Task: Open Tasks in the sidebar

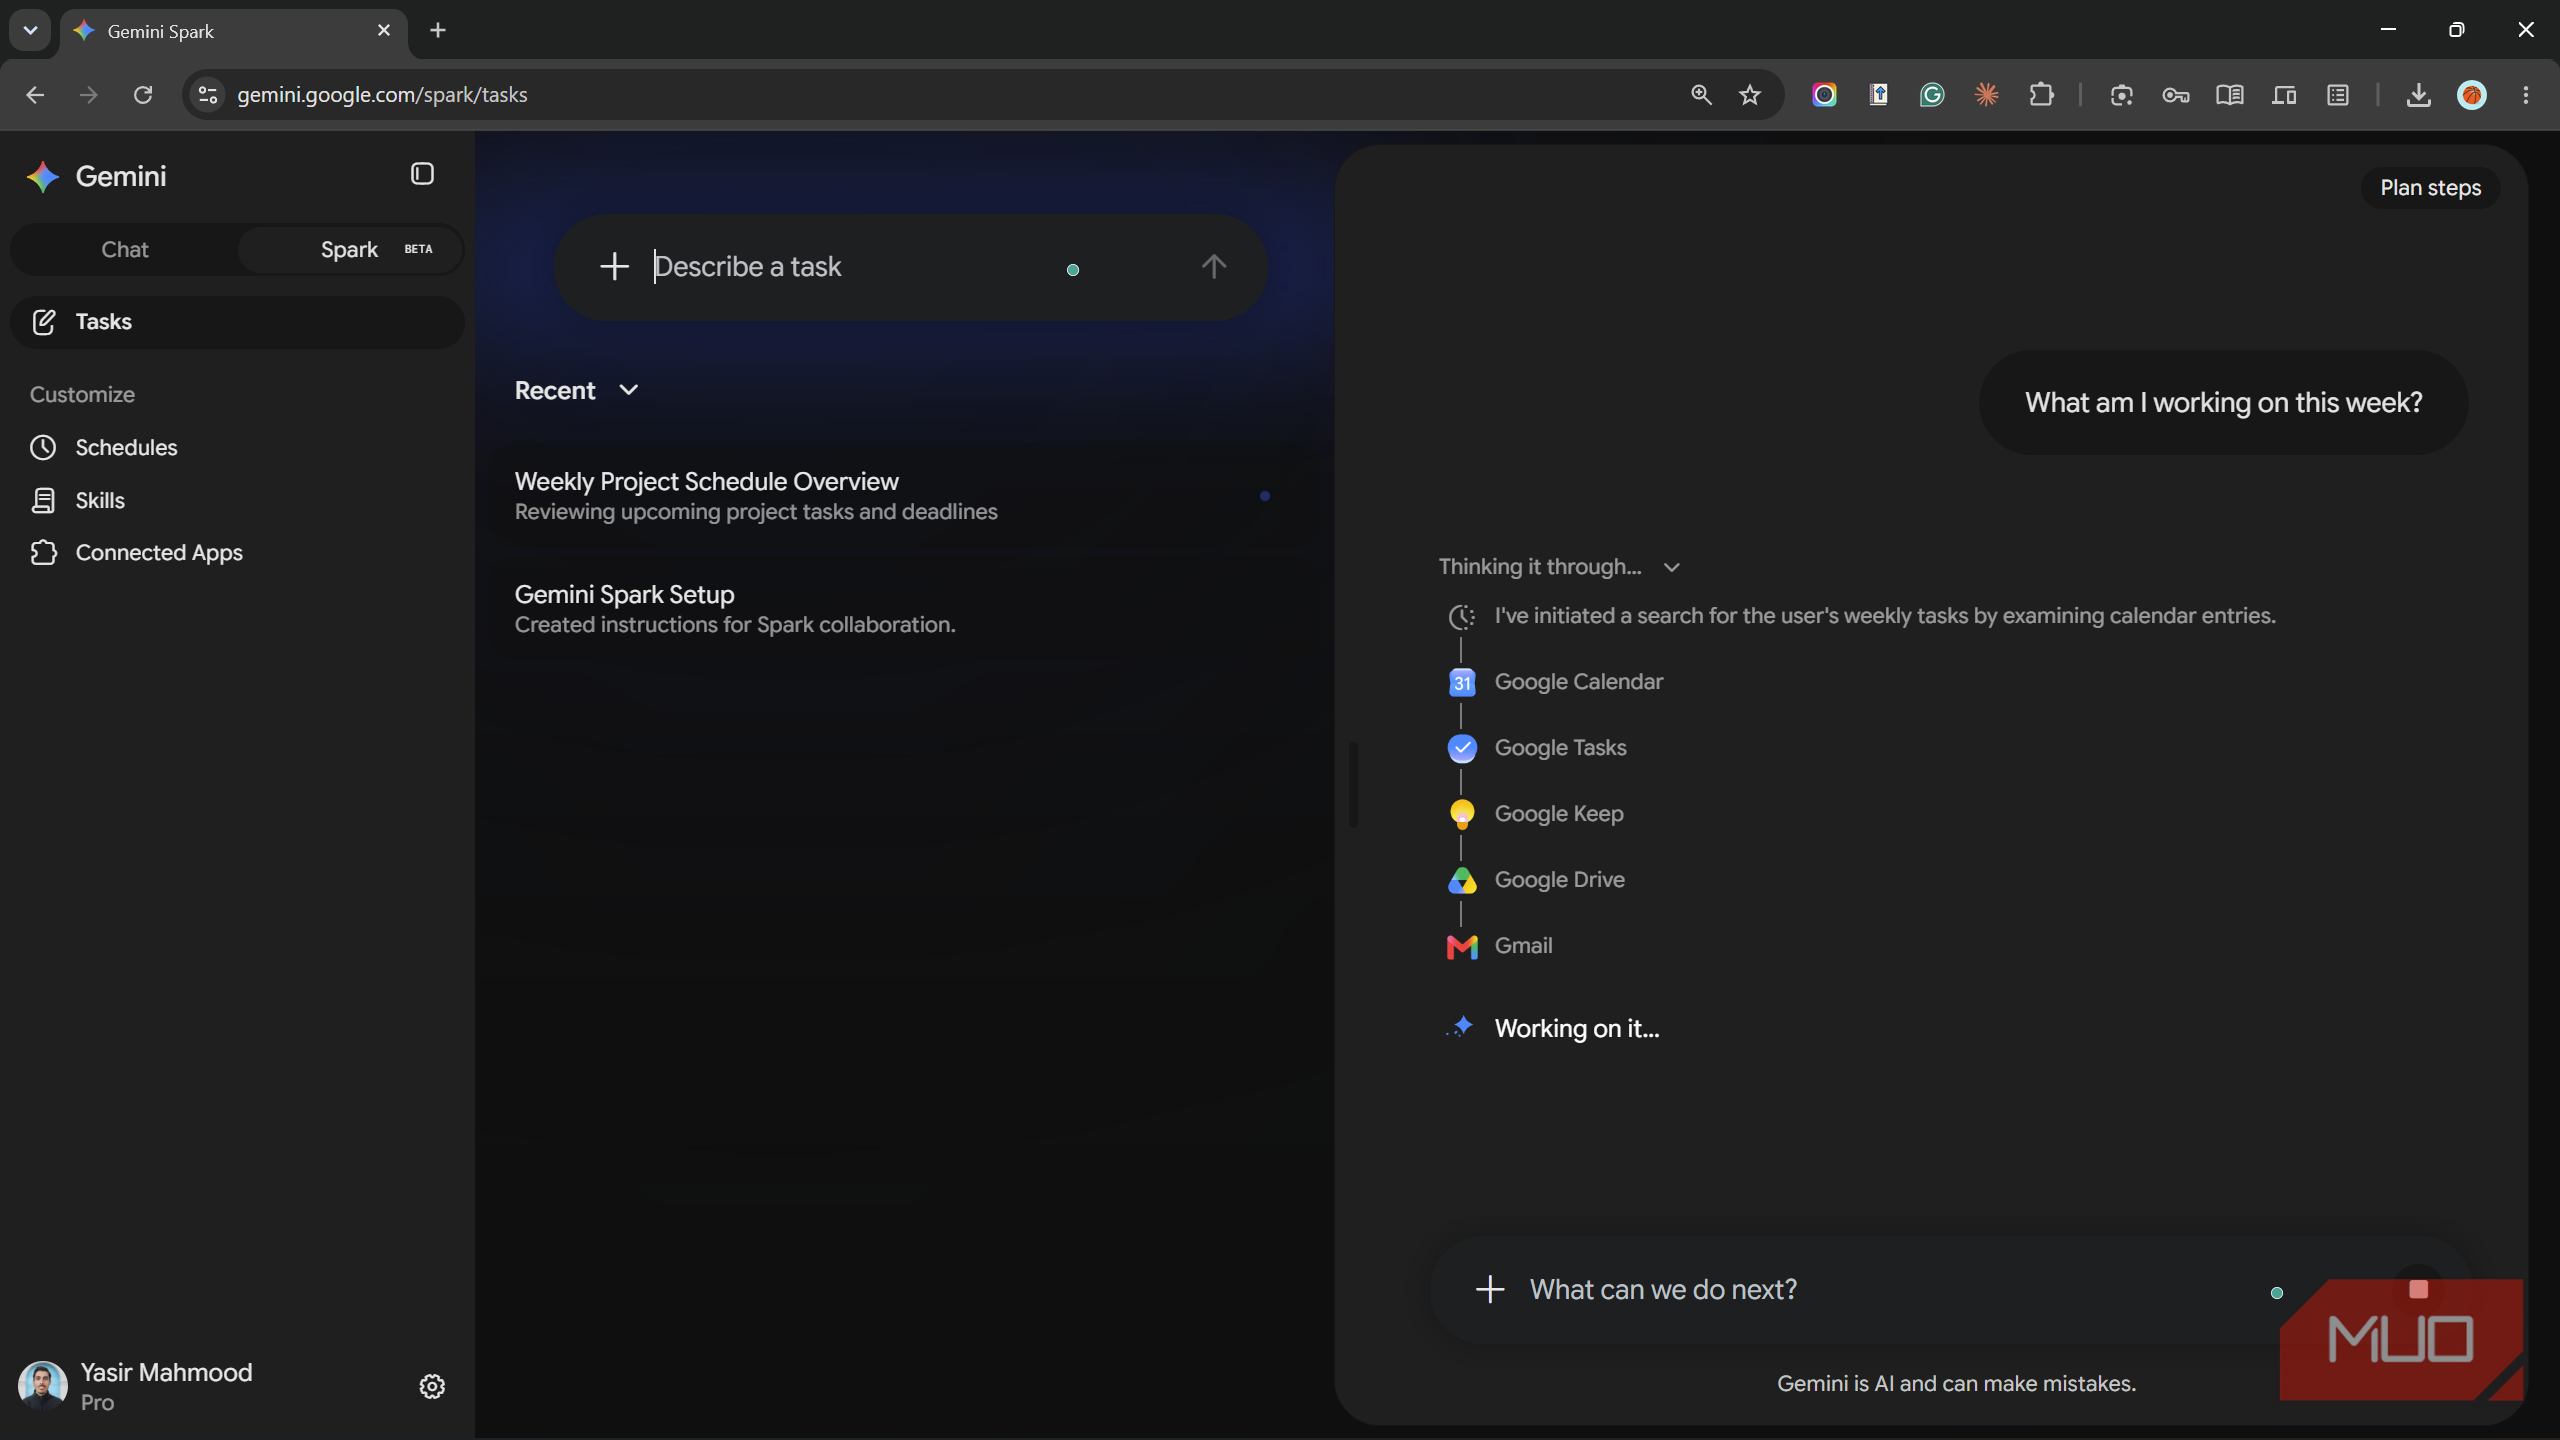Action: (x=237, y=322)
